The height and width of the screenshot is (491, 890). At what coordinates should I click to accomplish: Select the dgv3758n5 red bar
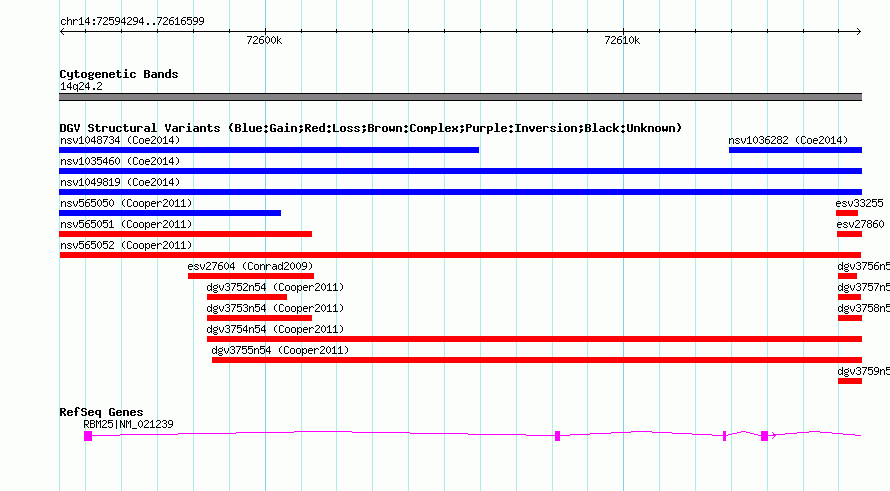click(x=850, y=318)
